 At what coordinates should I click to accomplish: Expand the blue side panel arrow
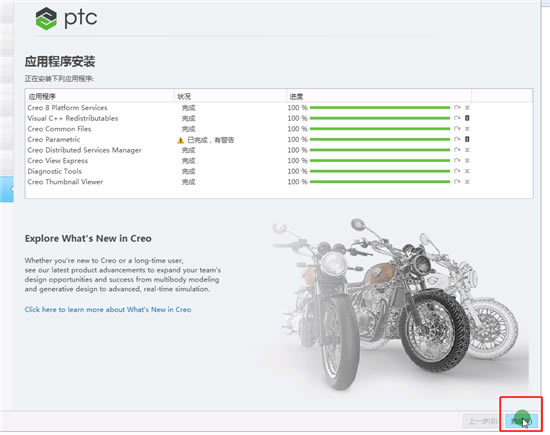7,189
